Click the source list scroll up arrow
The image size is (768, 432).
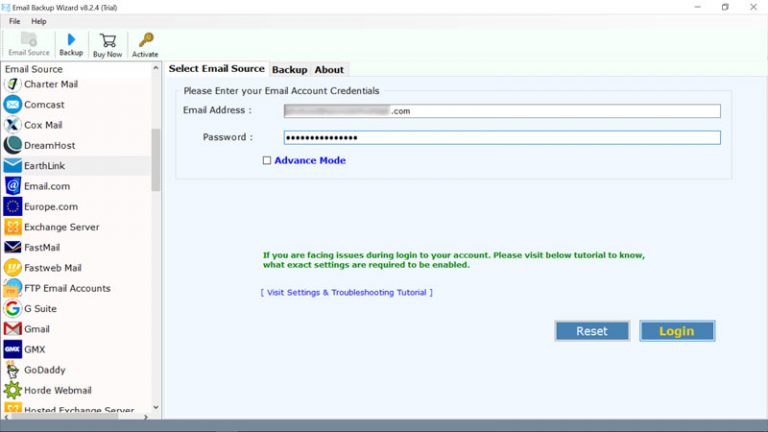tap(156, 68)
